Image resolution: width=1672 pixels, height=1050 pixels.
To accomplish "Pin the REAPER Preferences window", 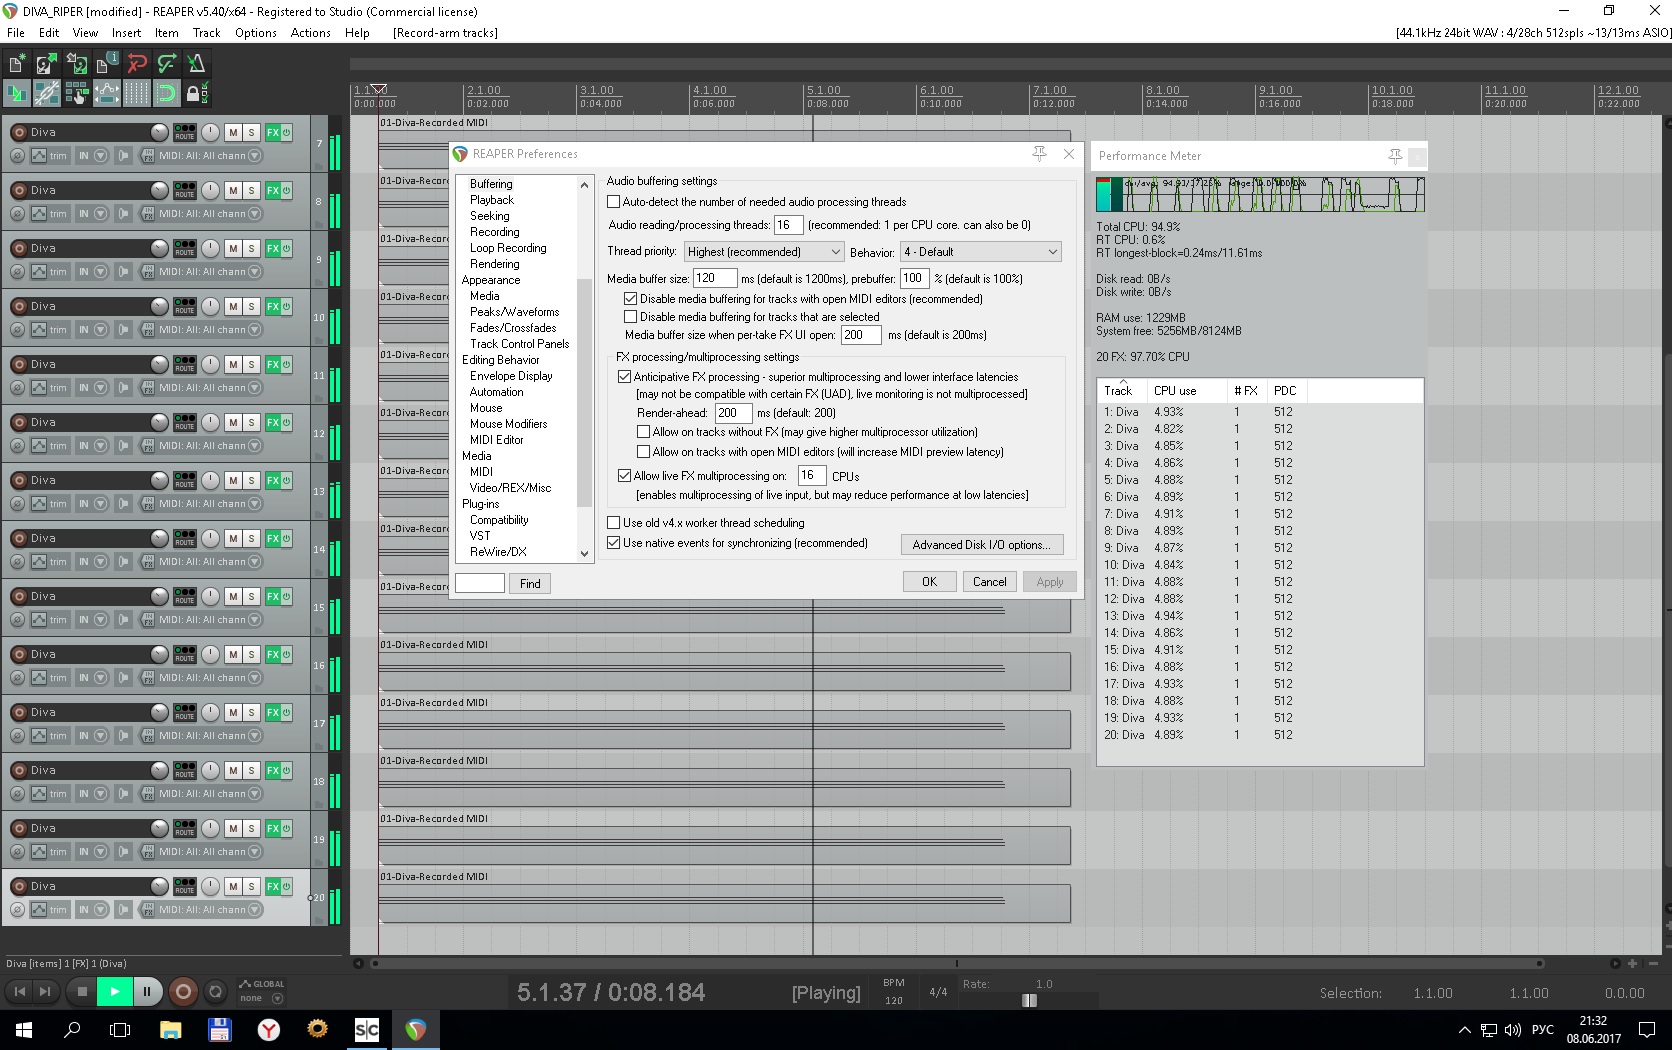I will click(1040, 154).
